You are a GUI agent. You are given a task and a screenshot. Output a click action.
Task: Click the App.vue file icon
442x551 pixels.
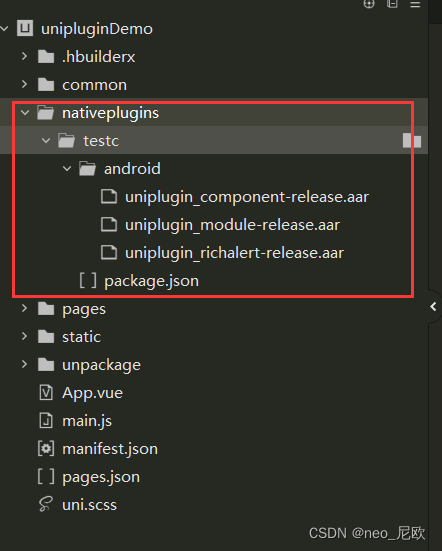click(x=46, y=393)
